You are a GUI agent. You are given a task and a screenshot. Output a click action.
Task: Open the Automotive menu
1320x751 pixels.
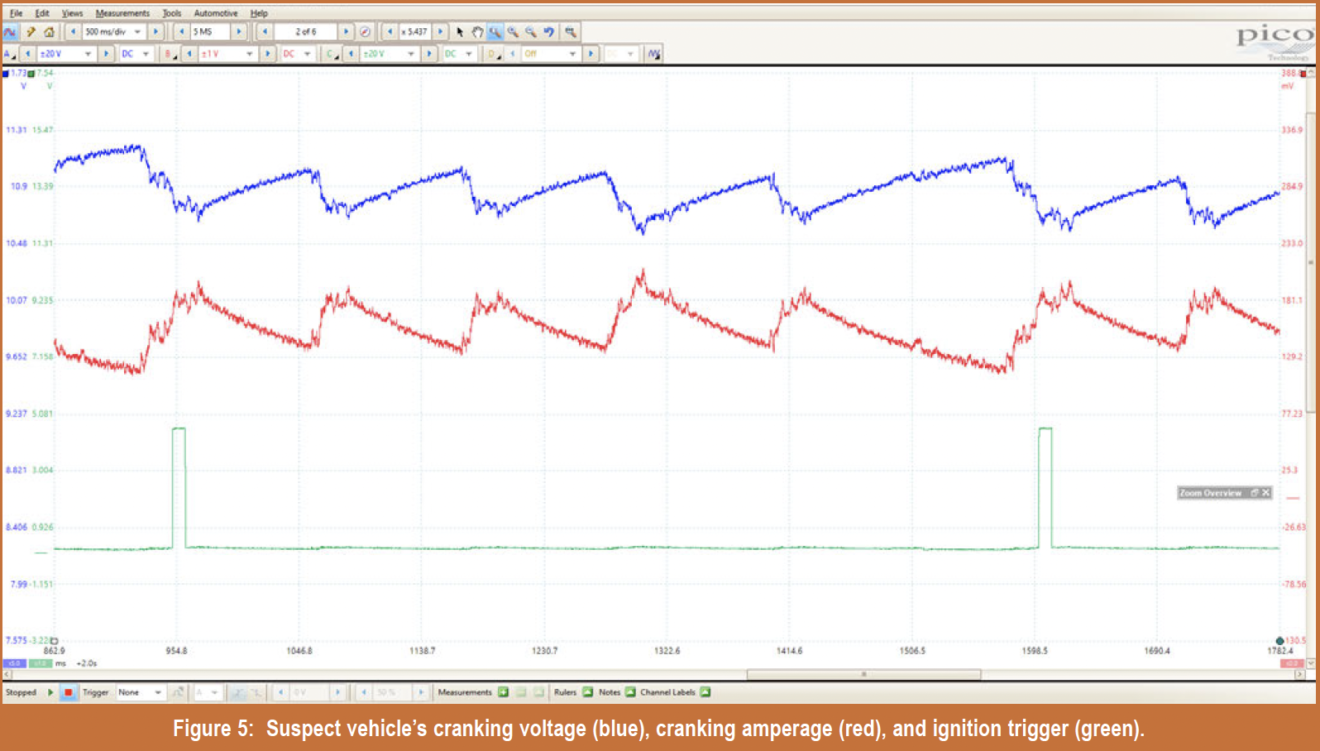click(x=215, y=13)
